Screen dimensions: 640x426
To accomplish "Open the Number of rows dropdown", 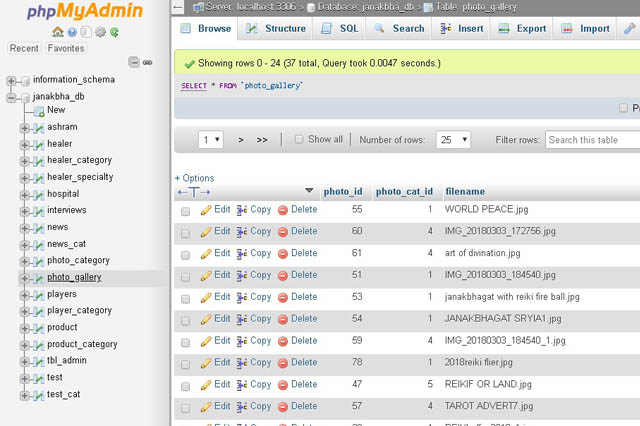I will tap(452, 140).
